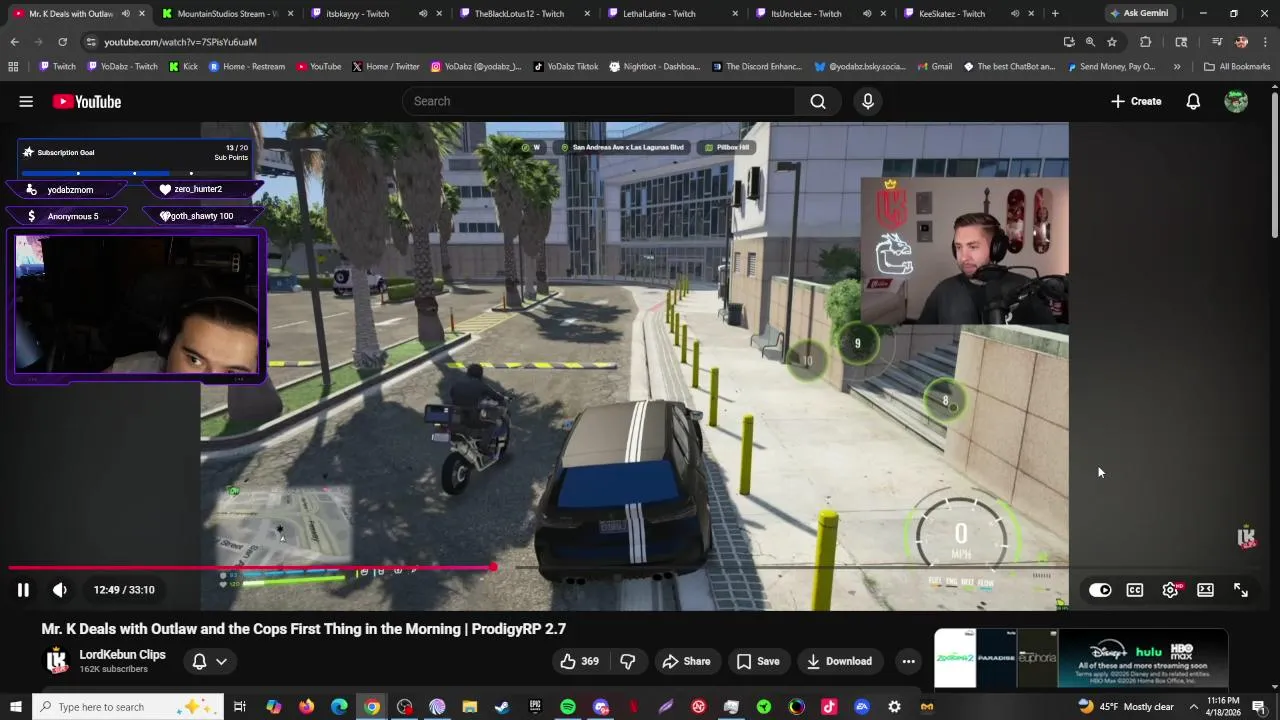Open Firefox from the taskbar
Screen dimensions: 1280x720
click(x=306, y=707)
